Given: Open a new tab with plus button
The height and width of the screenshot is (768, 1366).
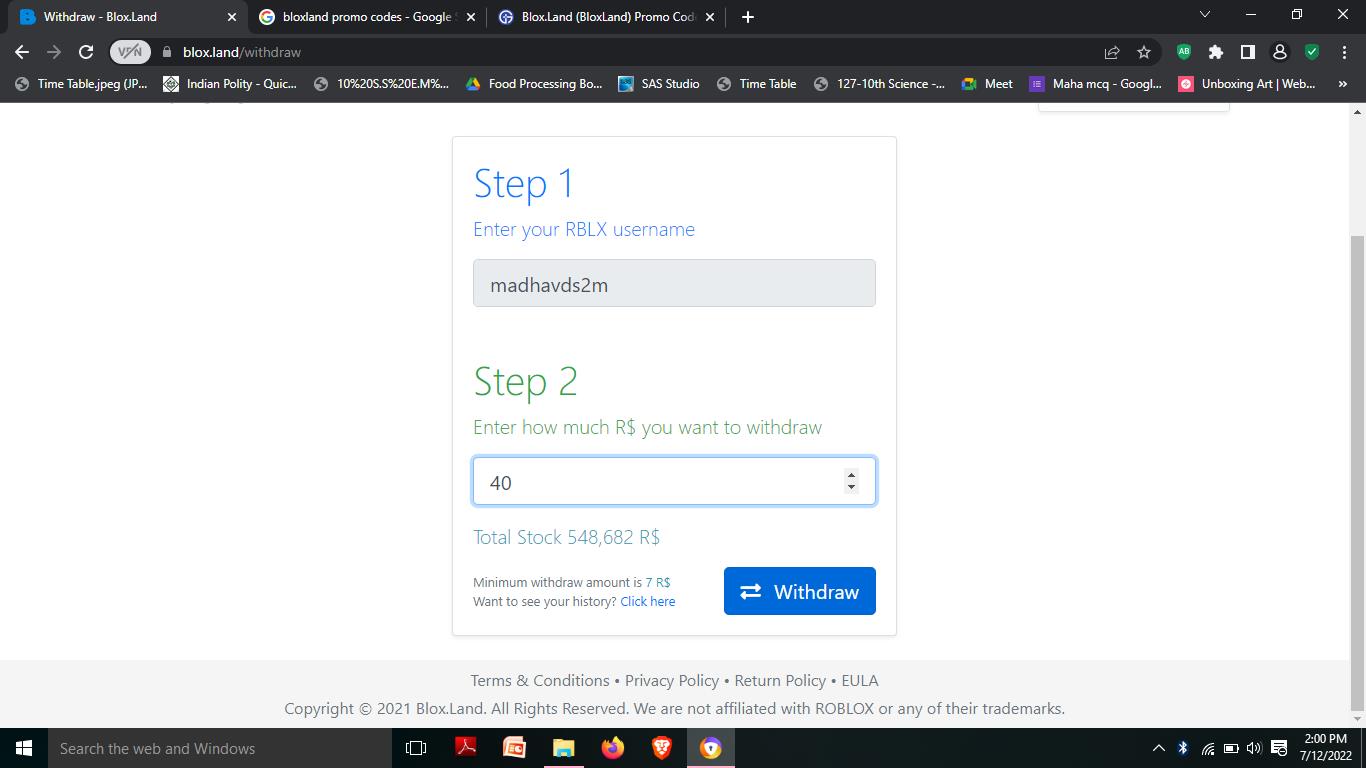Looking at the screenshot, I should pyautogui.click(x=748, y=17).
